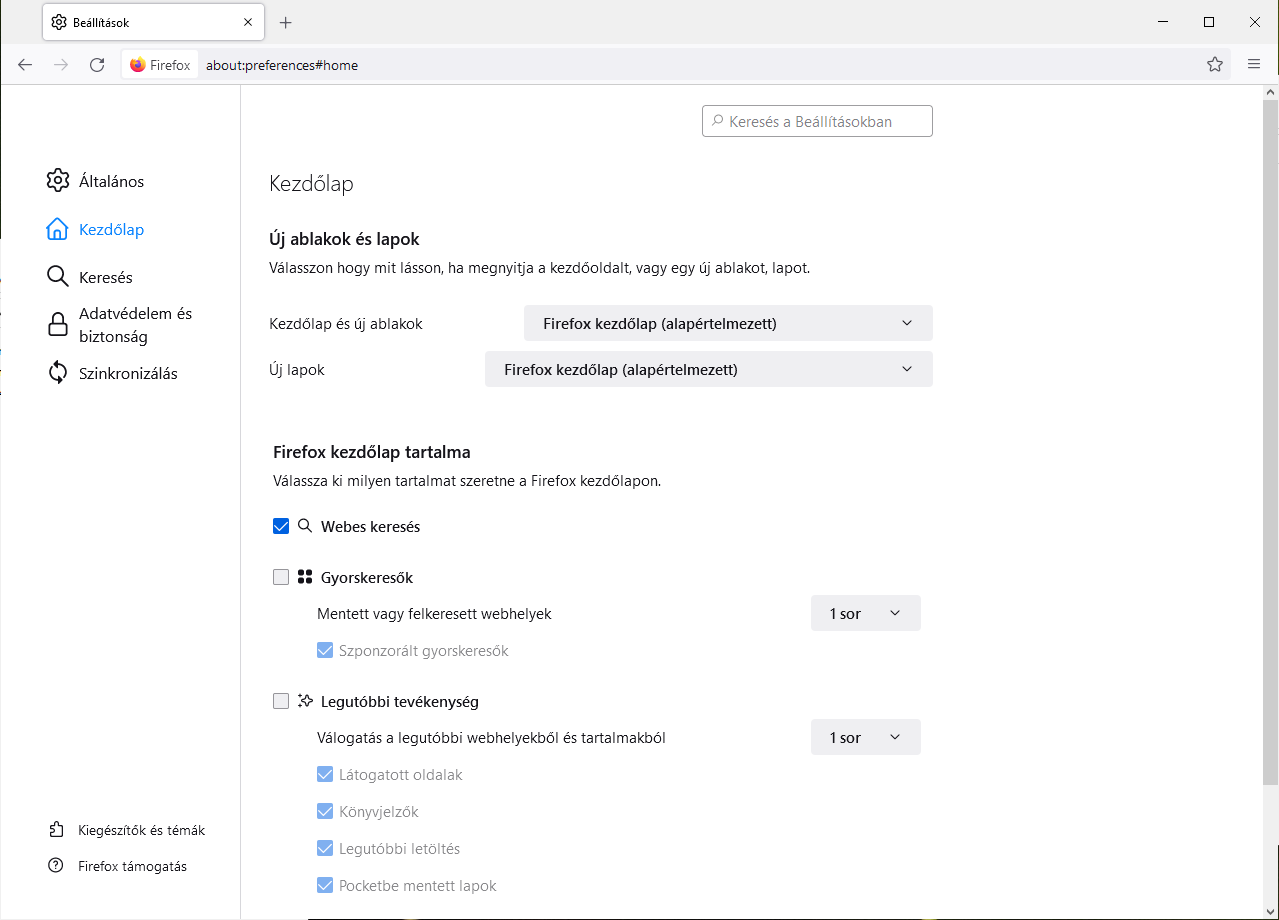Switch to the Keresés settings category
1279x920 pixels.
pos(106,277)
